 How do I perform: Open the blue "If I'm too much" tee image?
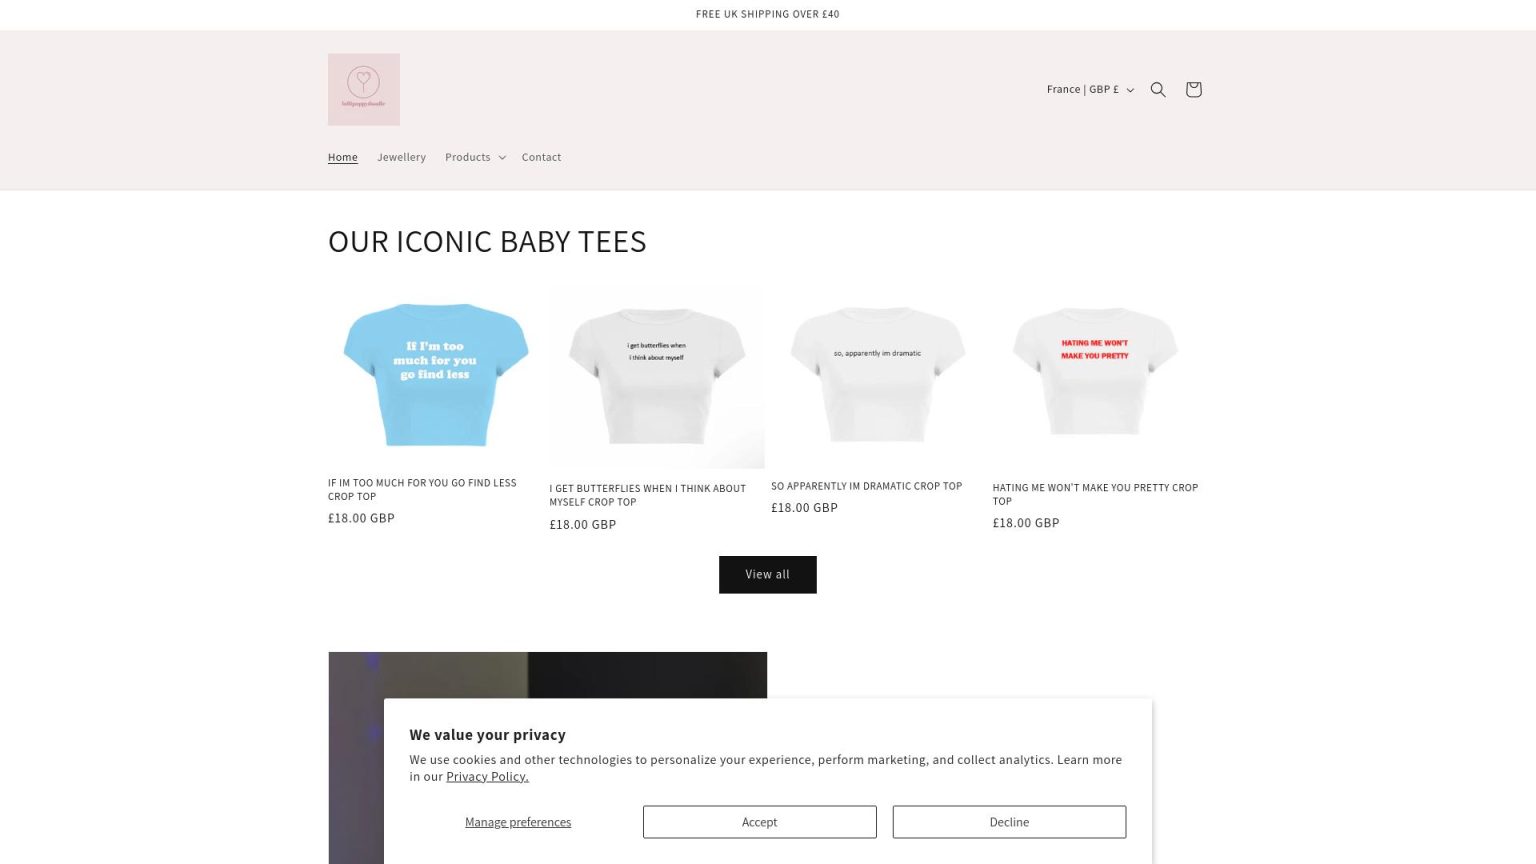(436, 375)
